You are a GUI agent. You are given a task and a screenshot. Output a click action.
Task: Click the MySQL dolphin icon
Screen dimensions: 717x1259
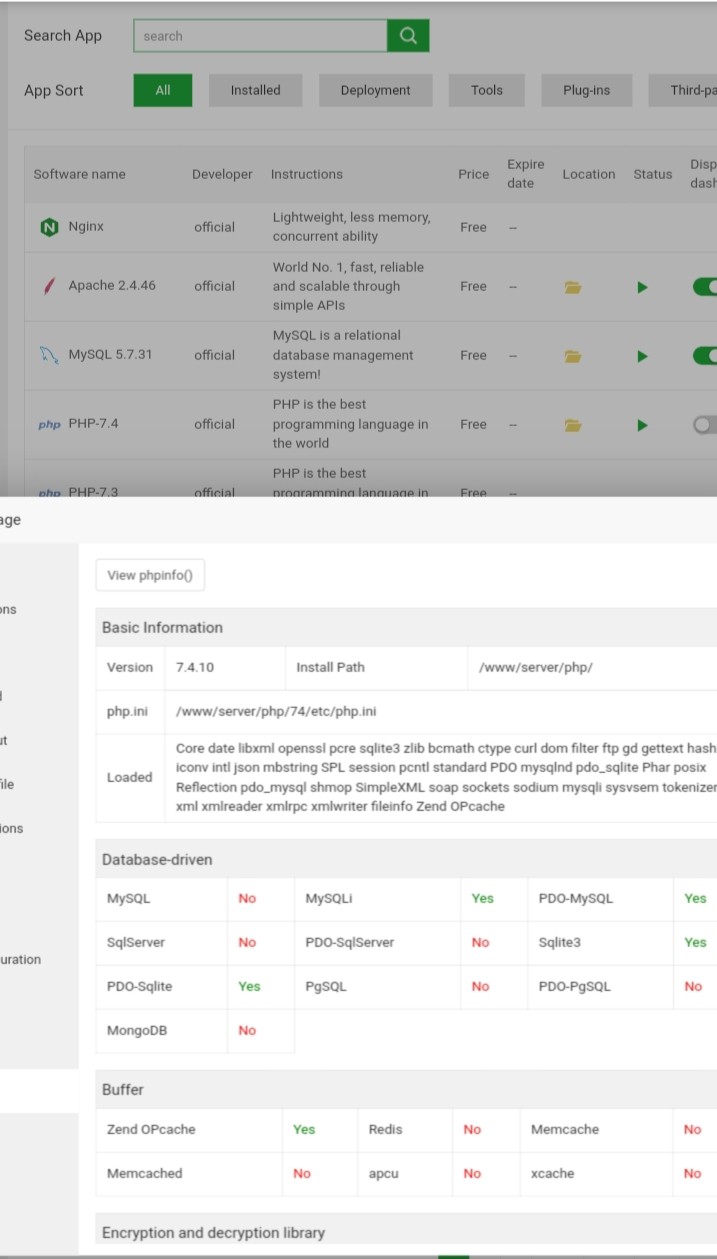(49, 355)
